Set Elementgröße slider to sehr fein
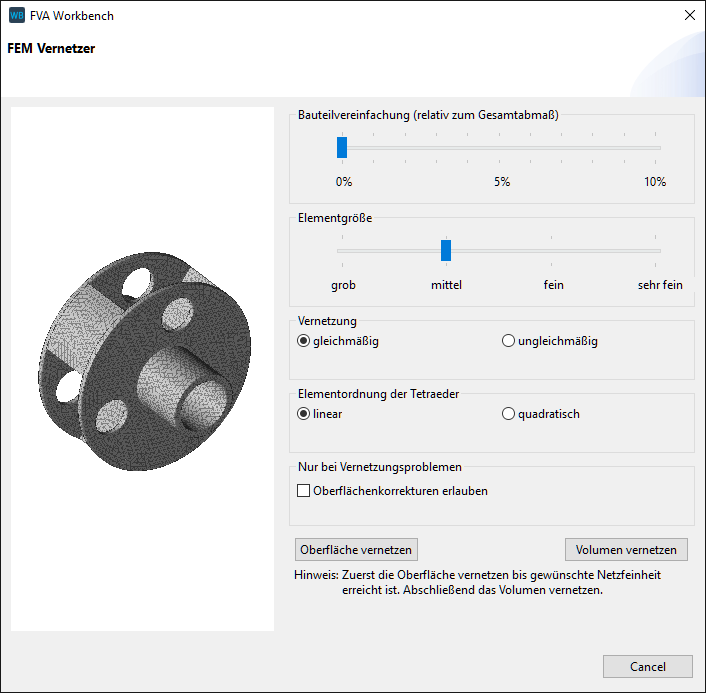Image resolution: width=706 pixels, height=693 pixels. tap(659, 251)
